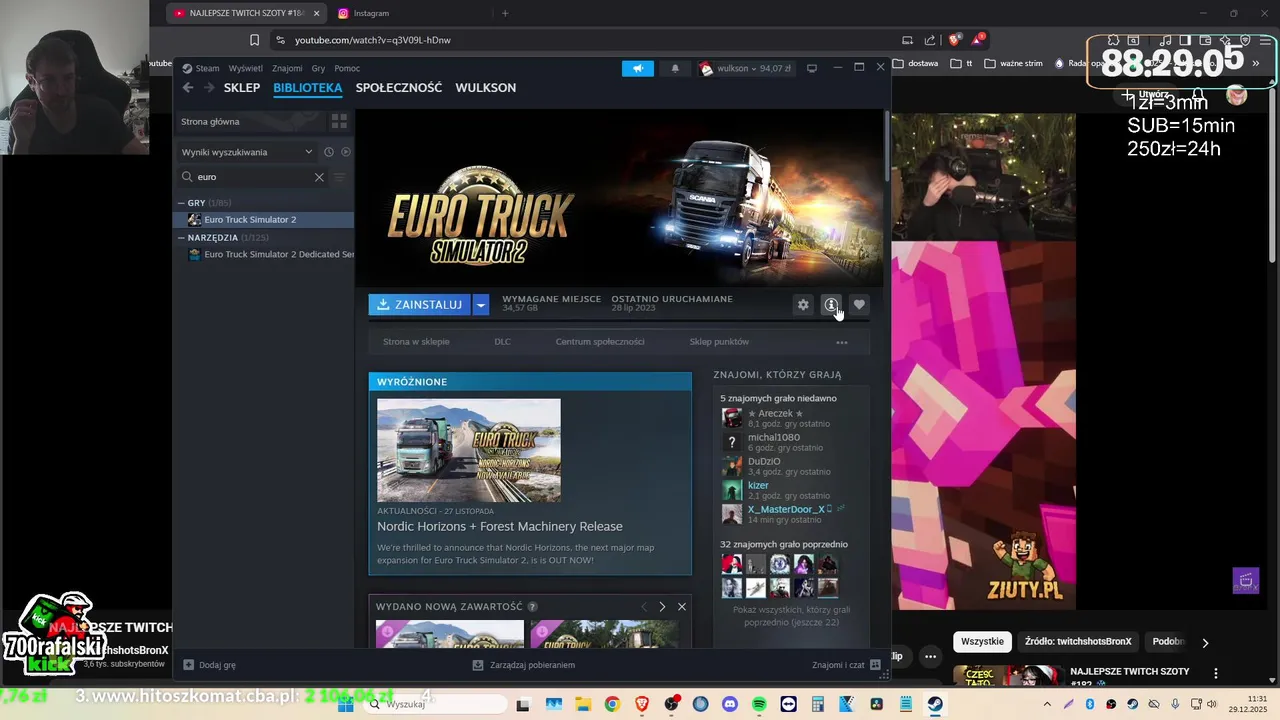Open new browser tab plus button
Screen dimensions: 1280x720
(x=505, y=13)
